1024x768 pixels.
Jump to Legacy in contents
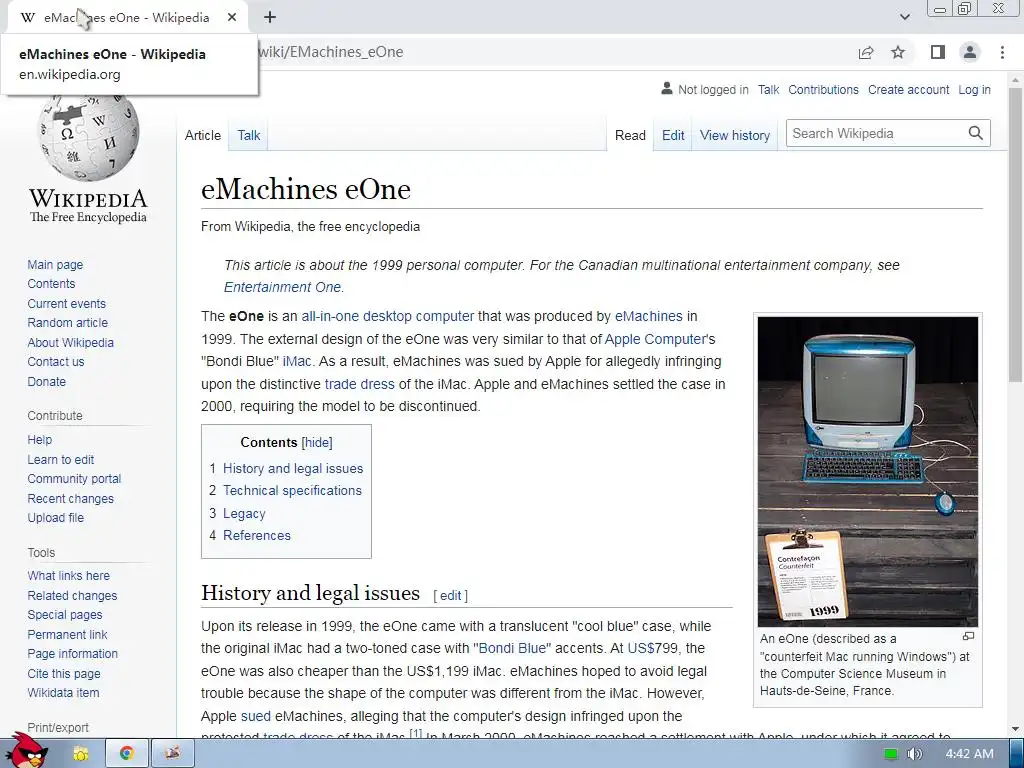[244, 513]
